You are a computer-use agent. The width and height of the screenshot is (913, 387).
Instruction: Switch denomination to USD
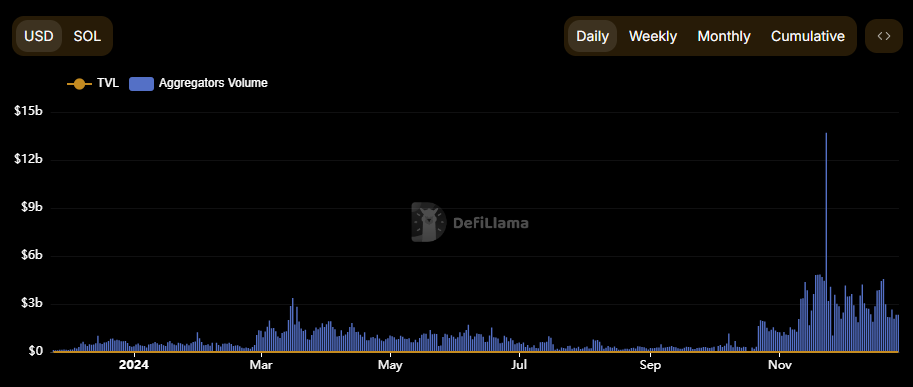pos(39,36)
